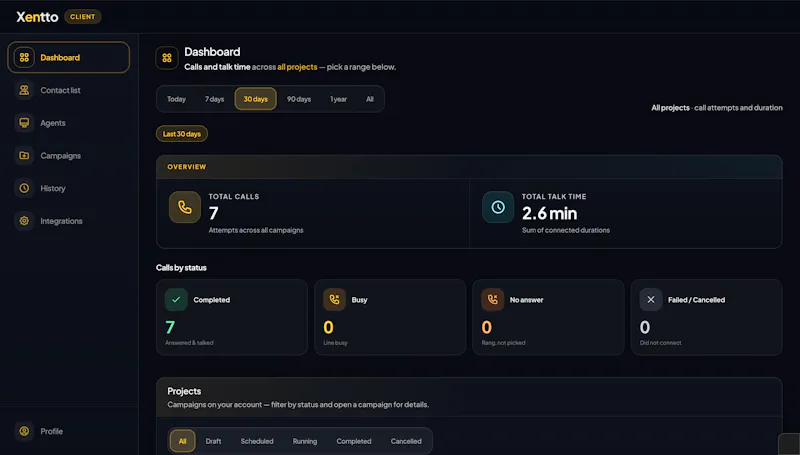The height and width of the screenshot is (455, 800).
Task: Go to Campaigns page
Action: (x=68, y=156)
